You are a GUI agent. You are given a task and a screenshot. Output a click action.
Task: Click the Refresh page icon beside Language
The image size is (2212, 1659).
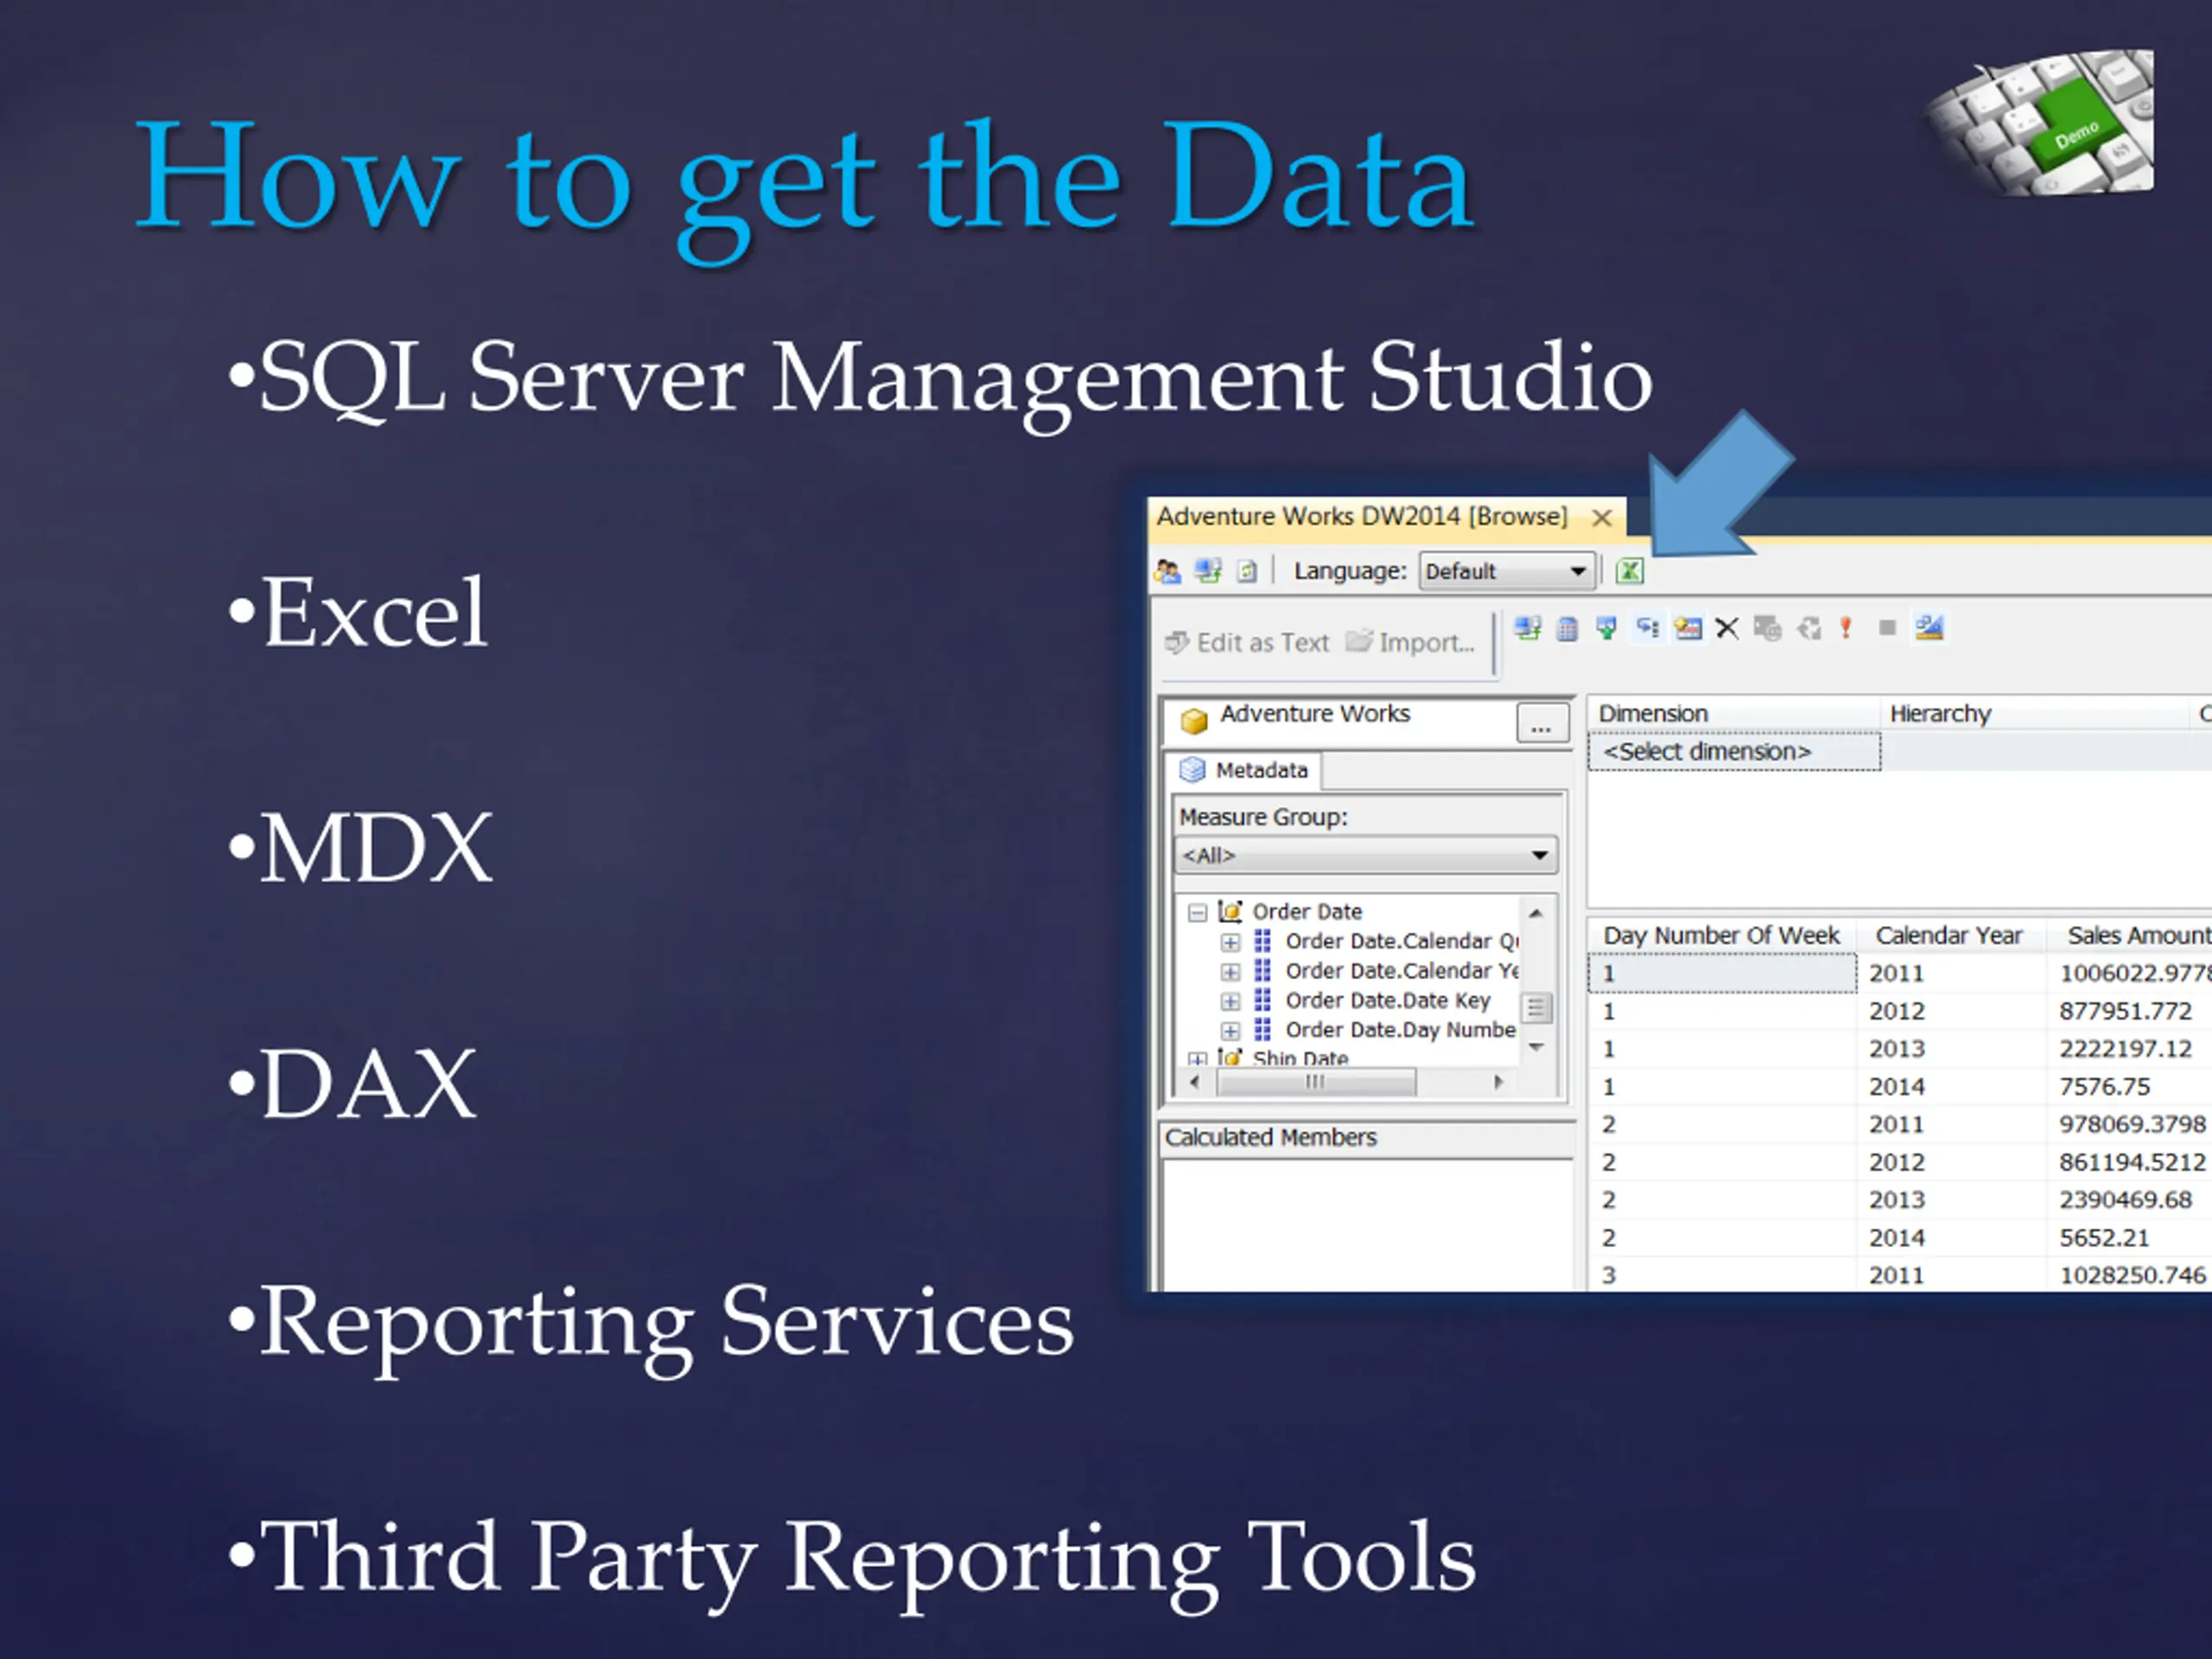pos(1246,571)
